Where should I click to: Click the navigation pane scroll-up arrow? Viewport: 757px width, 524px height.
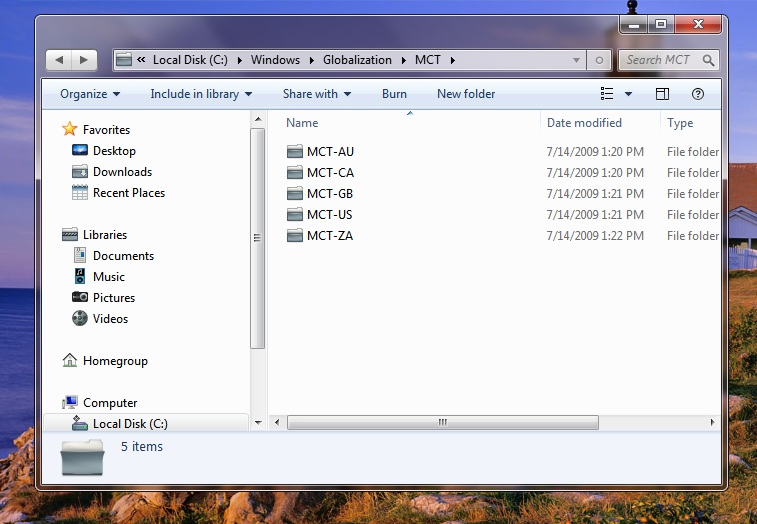258,119
